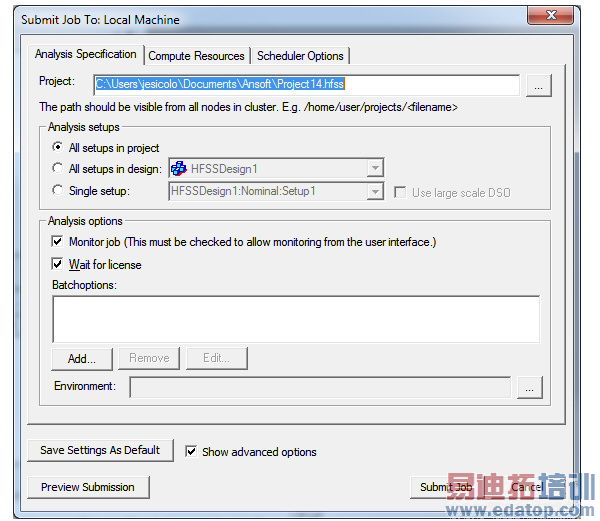Screen dimensions: 600x521
Task: Open the Single setup dropdown arrow
Action: click(375, 191)
